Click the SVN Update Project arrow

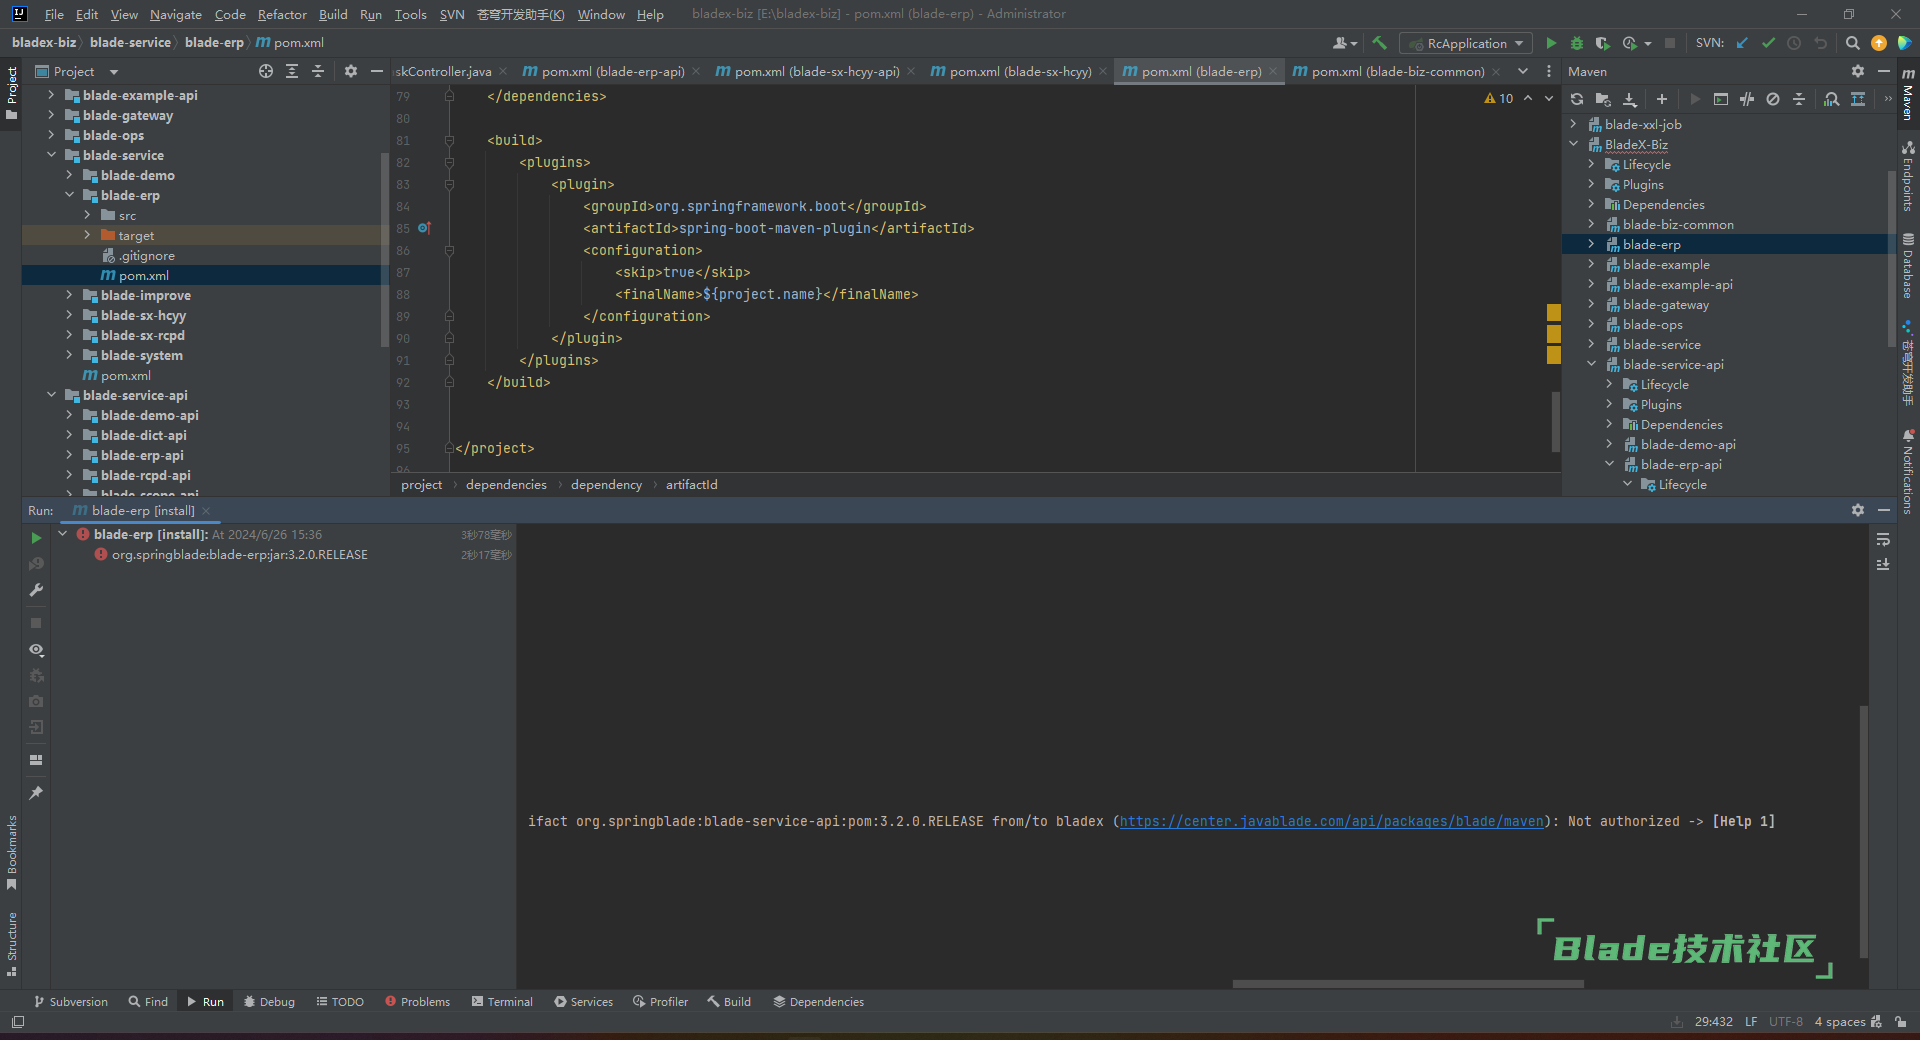(x=1742, y=43)
